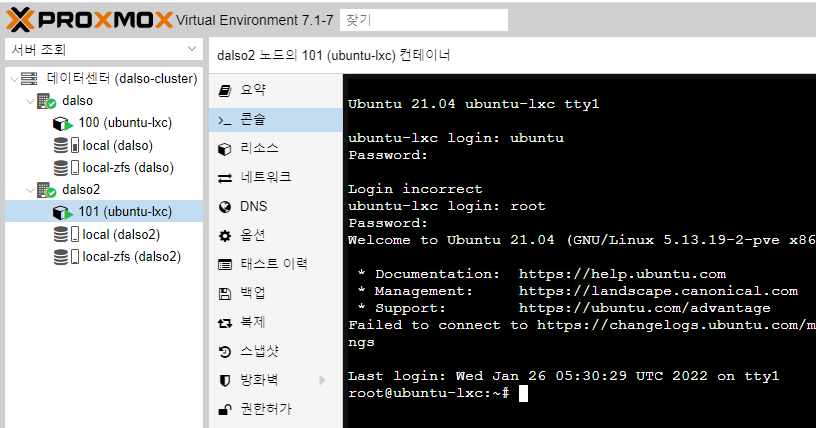Screen dimensions: 816x428
Task: Click the 'Login incorrect' line in console
Action: 415,189
